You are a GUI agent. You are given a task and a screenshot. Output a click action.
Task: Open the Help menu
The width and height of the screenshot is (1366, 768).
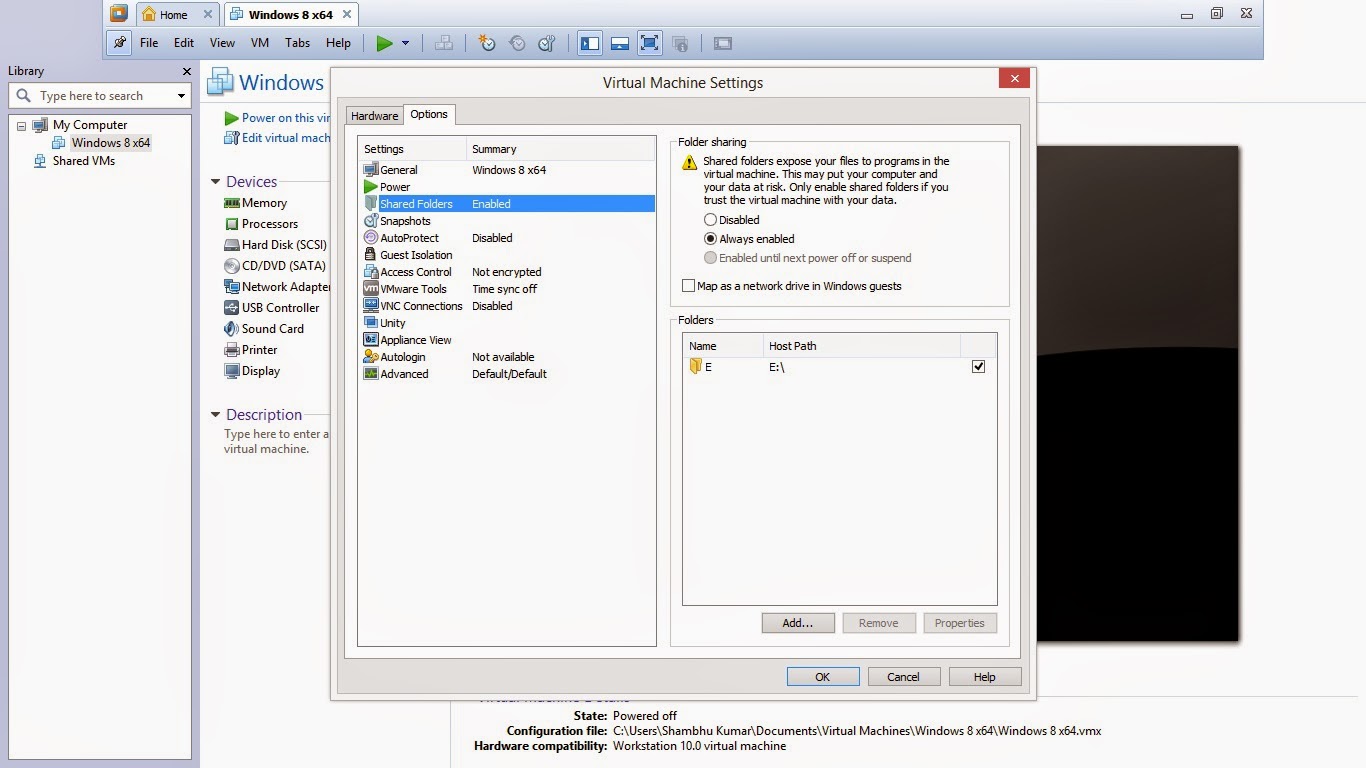(338, 43)
